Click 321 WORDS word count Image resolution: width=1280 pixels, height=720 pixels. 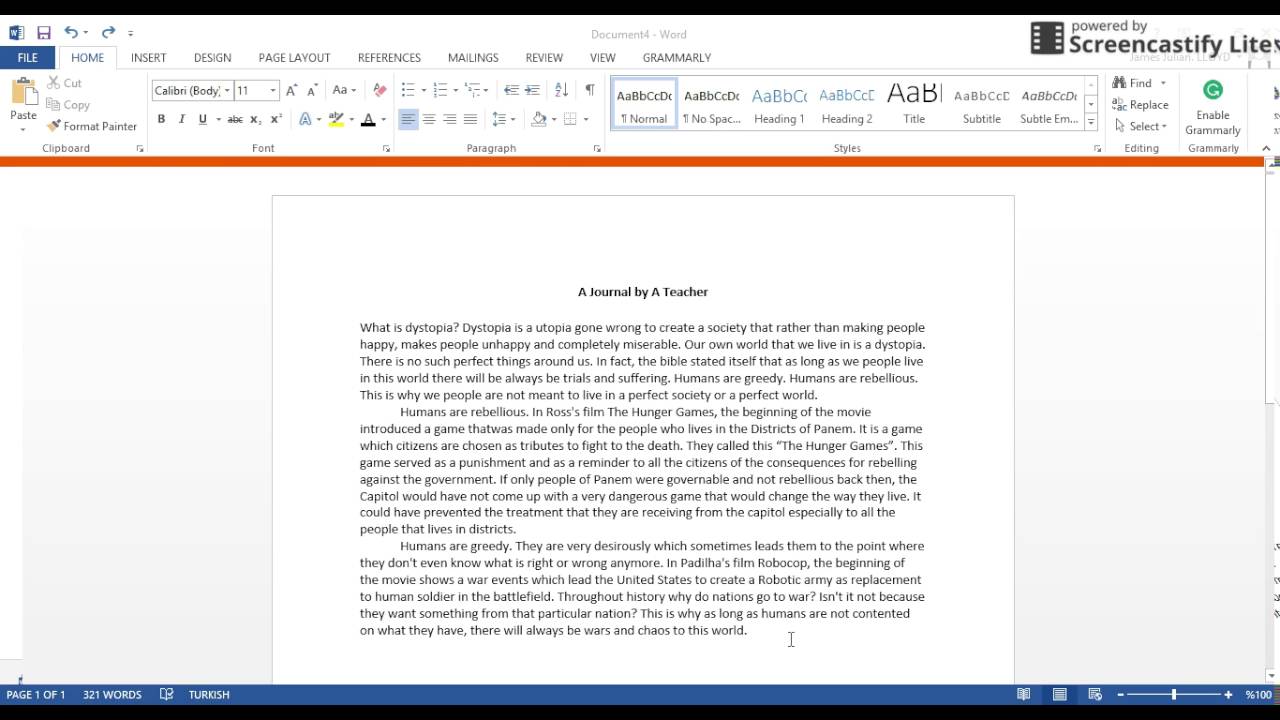coord(112,694)
